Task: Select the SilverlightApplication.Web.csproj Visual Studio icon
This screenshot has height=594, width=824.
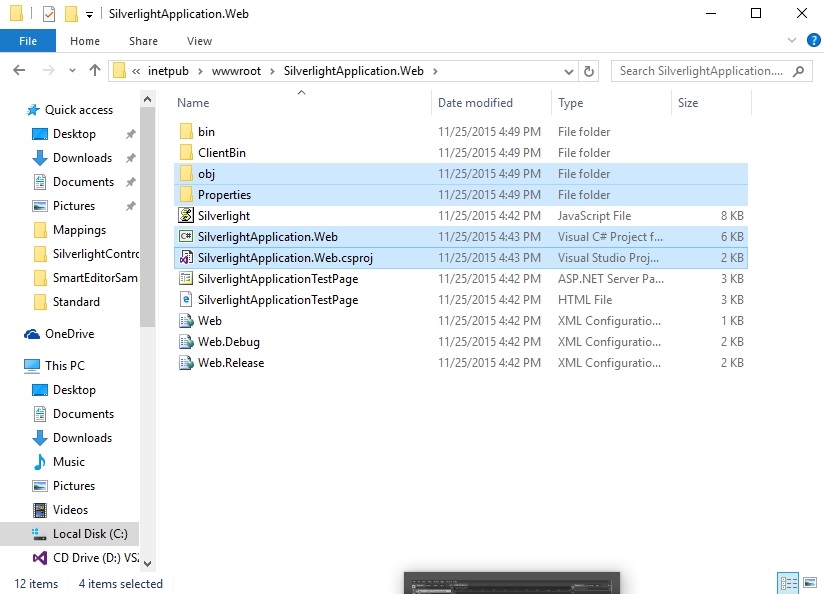Action: [x=185, y=258]
